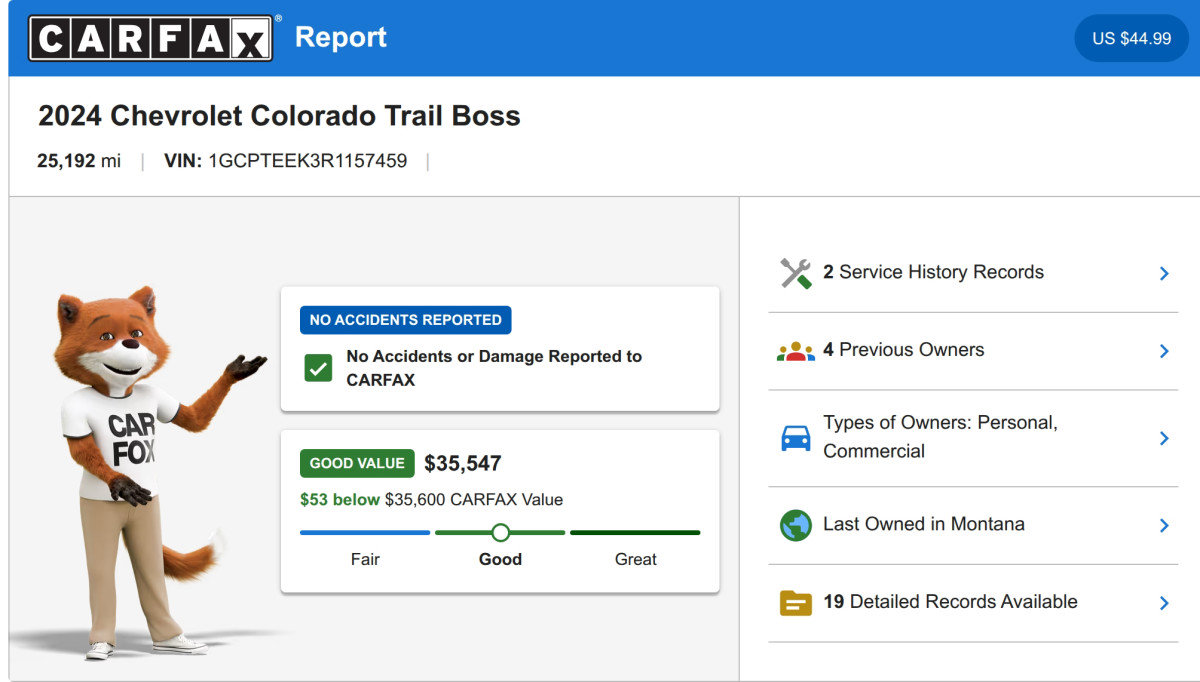Click the GOOD VALUE badge
Viewport: 1200px width, 682px height.
tap(357, 463)
